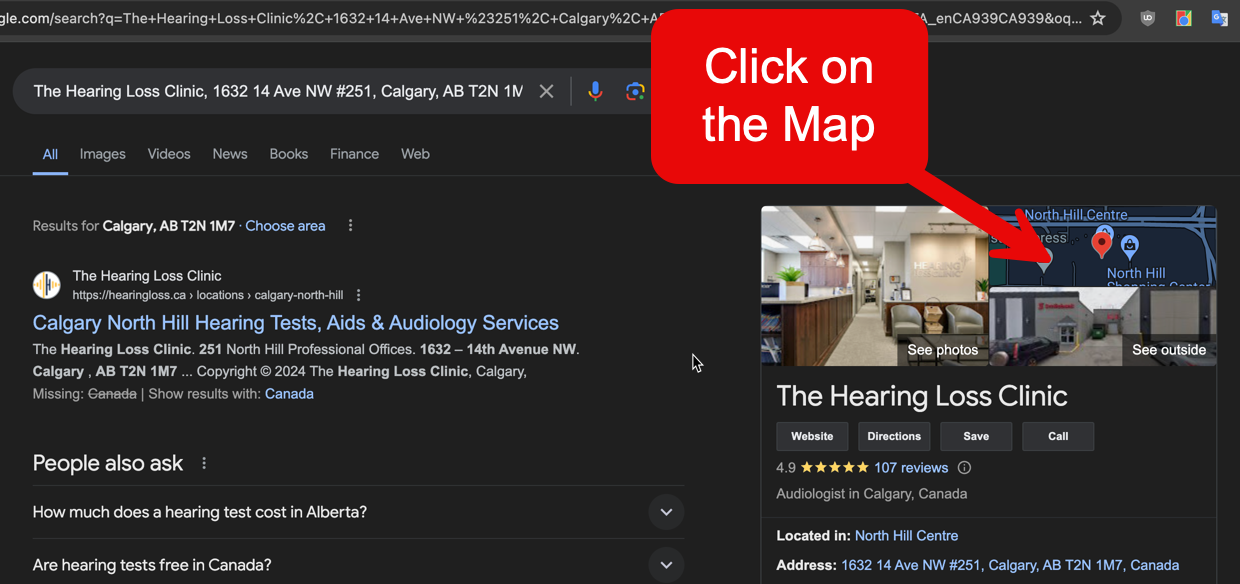Image resolution: width=1240 pixels, height=584 pixels.
Task: Click the hearingloss.ca breadcrumb URL text
Action: 208,295
